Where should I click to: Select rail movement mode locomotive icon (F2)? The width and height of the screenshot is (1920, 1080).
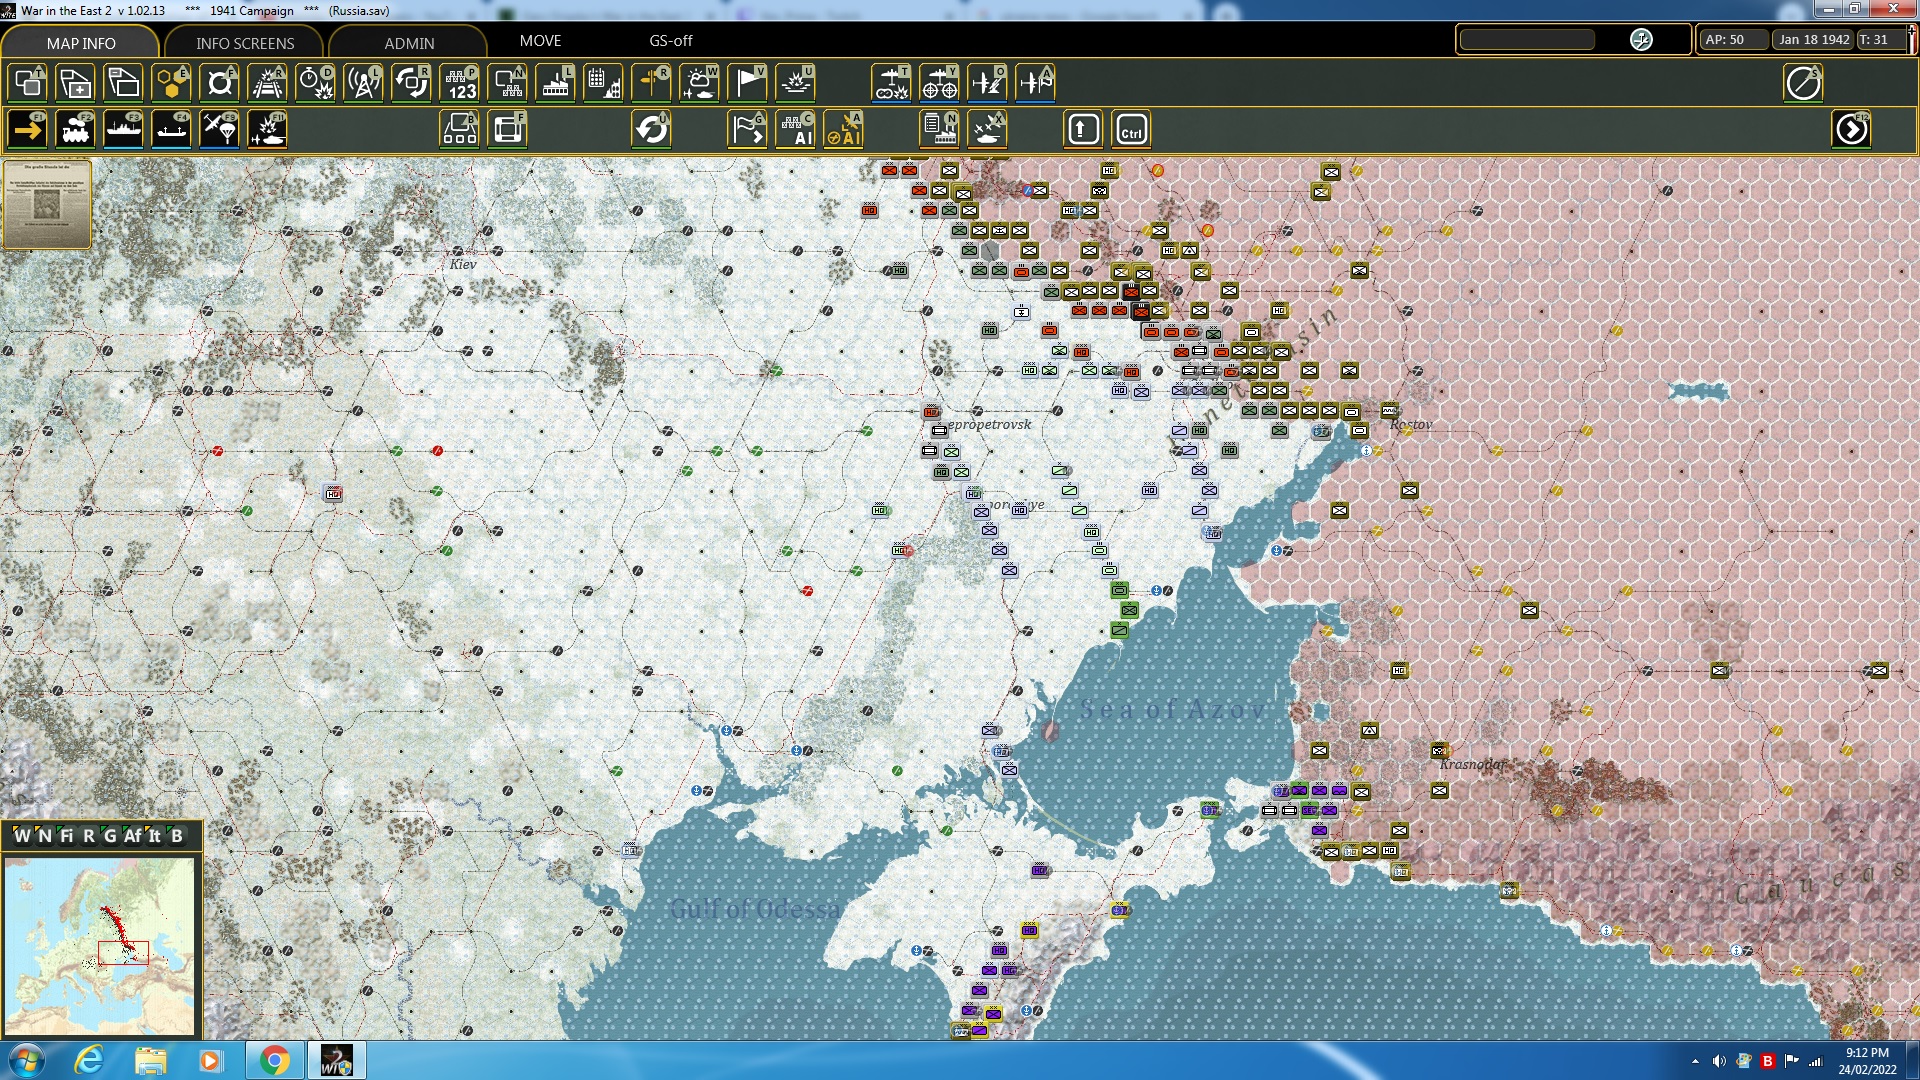click(76, 130)
